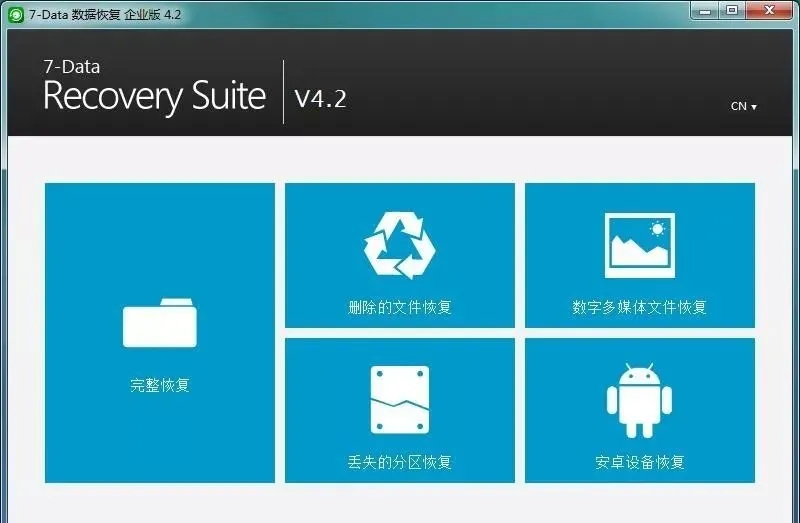Start 安卓设备恢复 via its label
The width and height of the screenshot is (800, 523).
640,462
